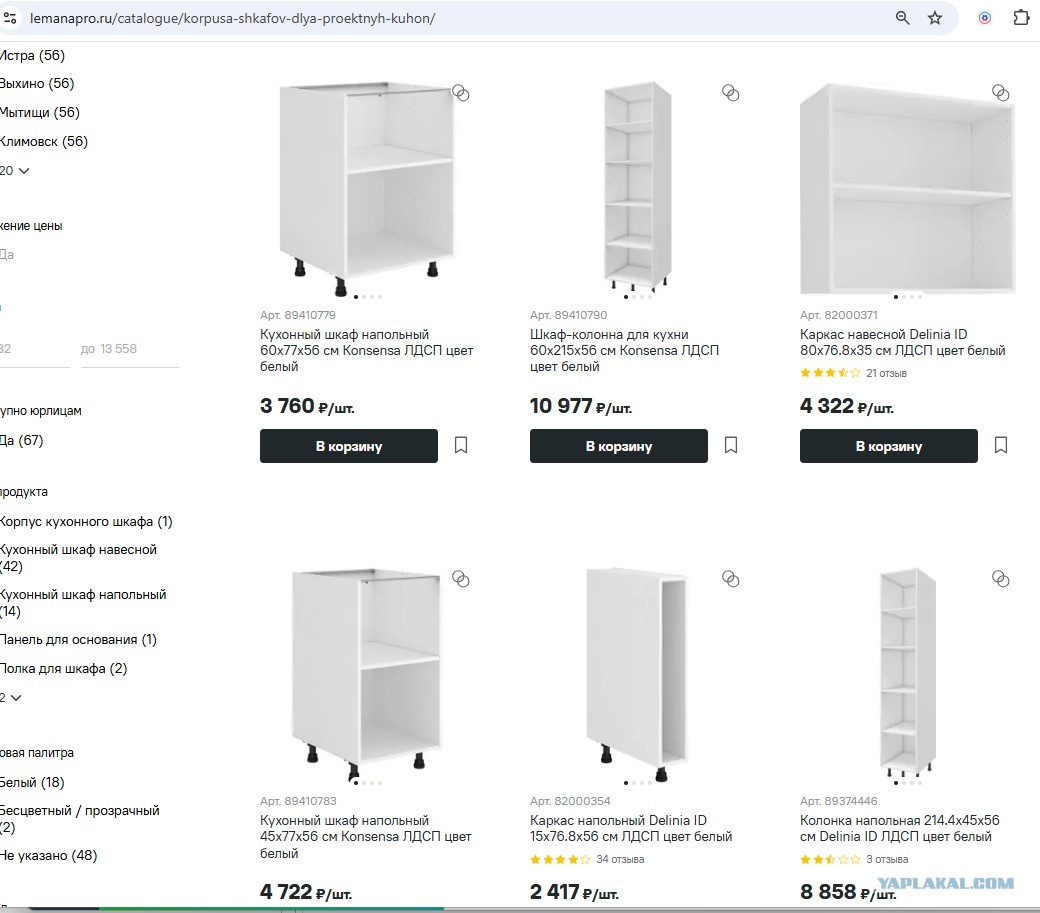
Task: Add Каркас навесной Delinia to comparison
Action: (x=1000, y=93)
